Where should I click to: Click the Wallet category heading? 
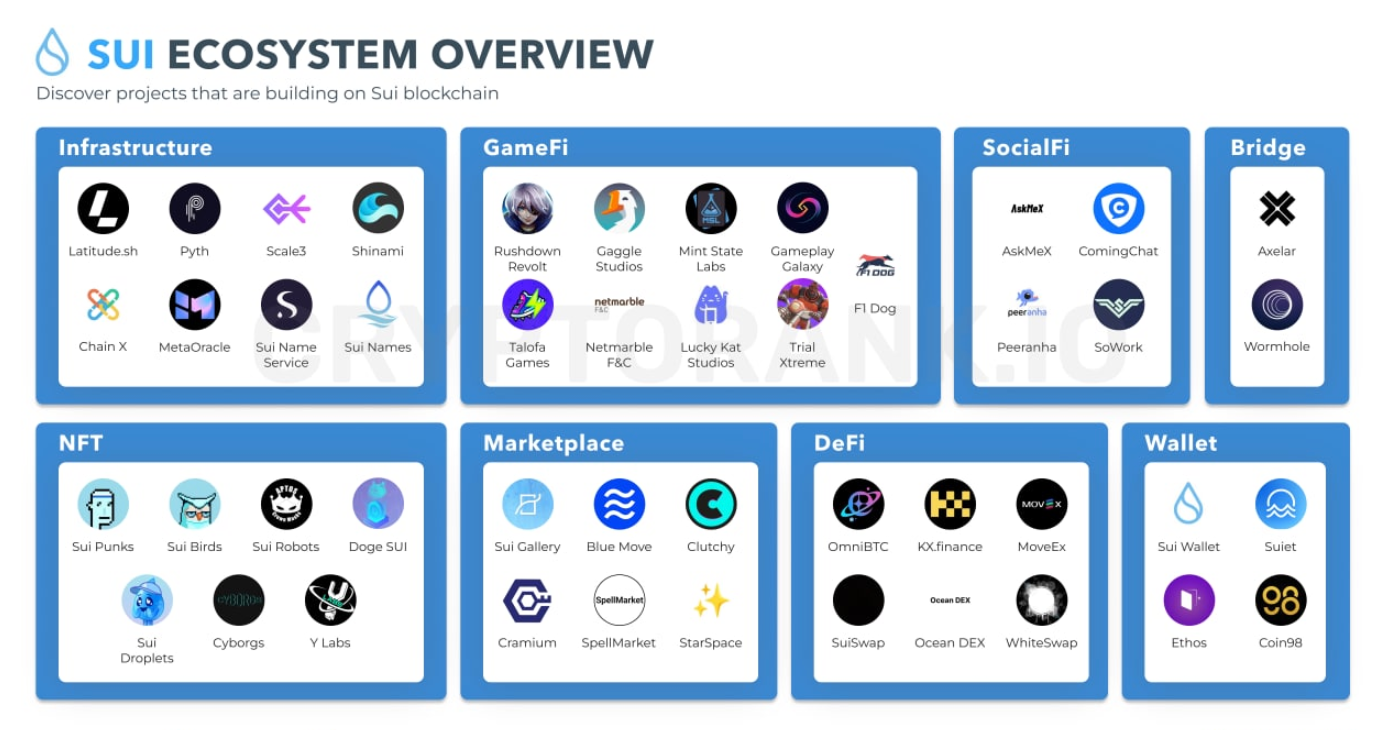click(x=1181, y=443)
